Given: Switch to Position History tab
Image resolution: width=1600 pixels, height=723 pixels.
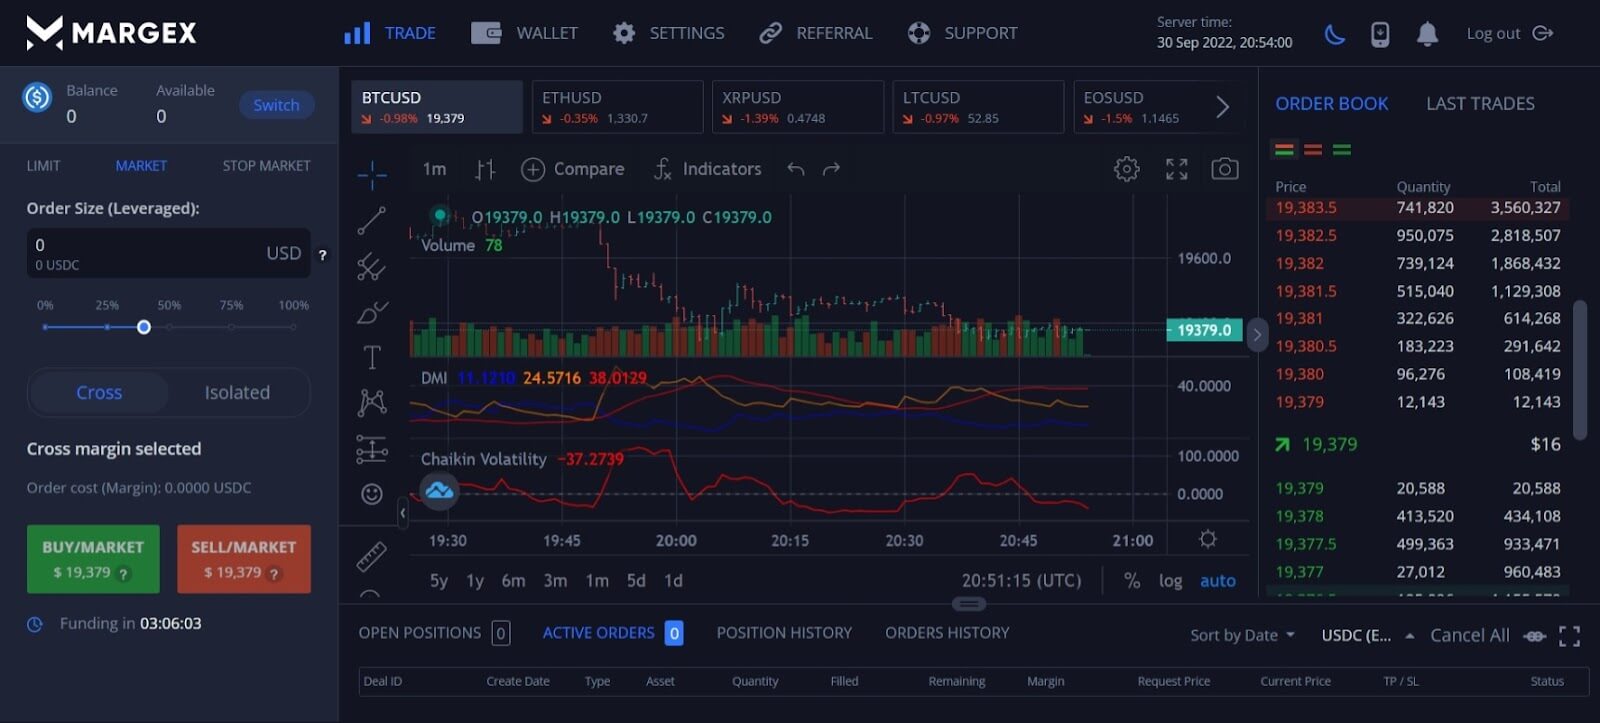Looking at the screenshot, I should [x=784, y=633].
